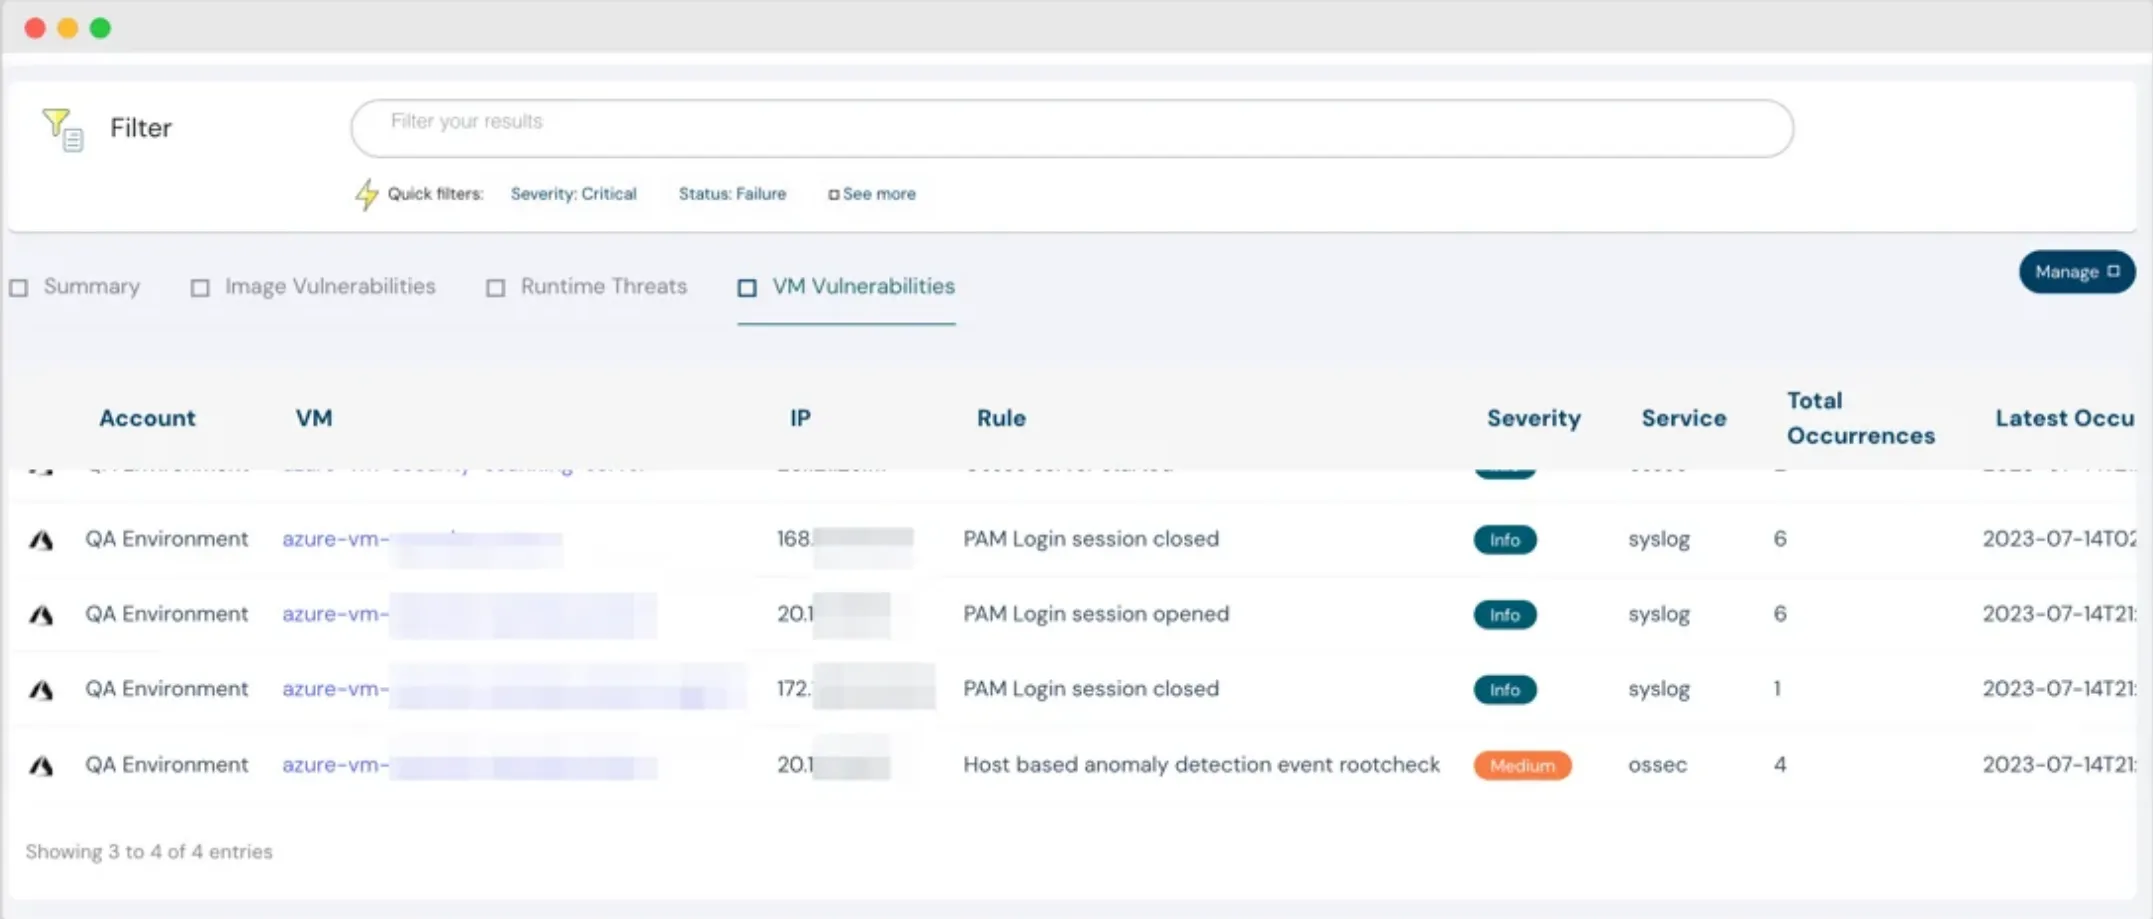Viewport: 2153px width, 919px height.
Task: Click the See more window icon
Action: (x=834, y=193)
